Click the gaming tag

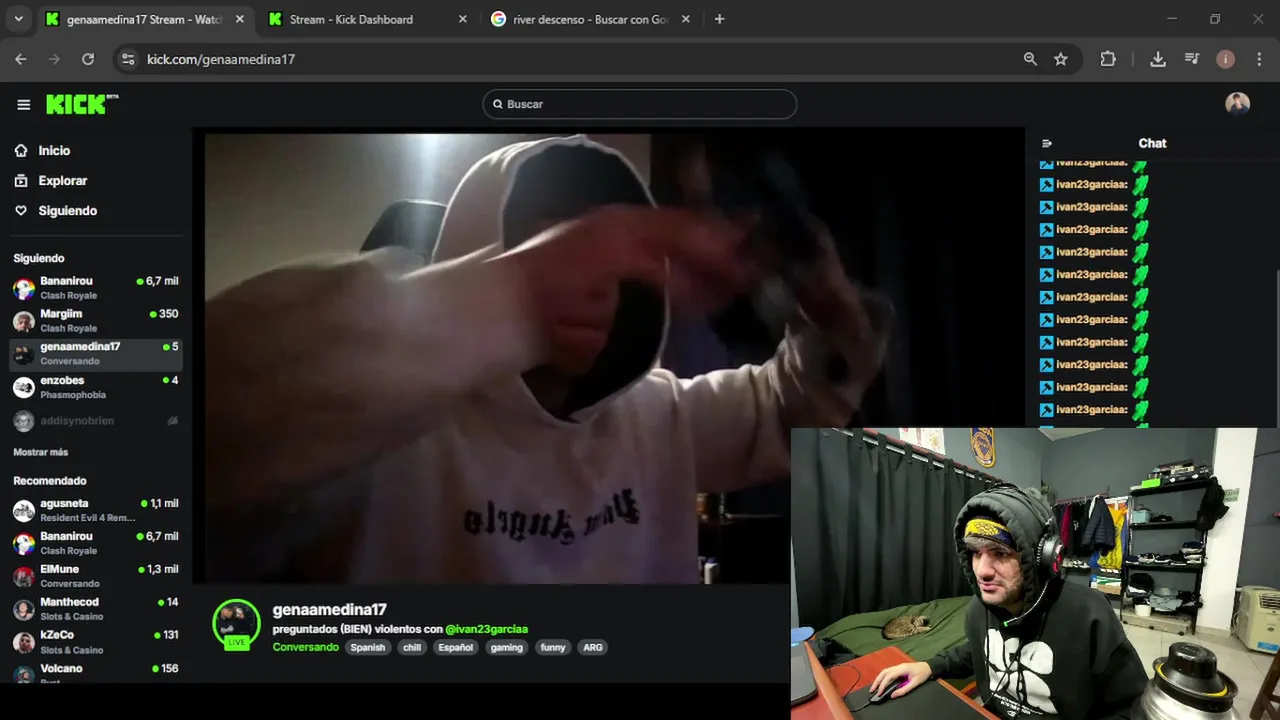(506, 647)
